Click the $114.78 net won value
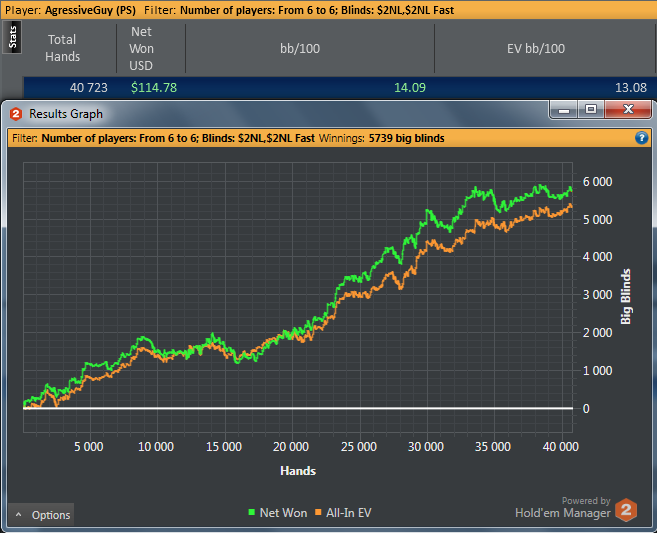Image resolution: width=657 pixels, height=533 pixels. click(154, 88)
